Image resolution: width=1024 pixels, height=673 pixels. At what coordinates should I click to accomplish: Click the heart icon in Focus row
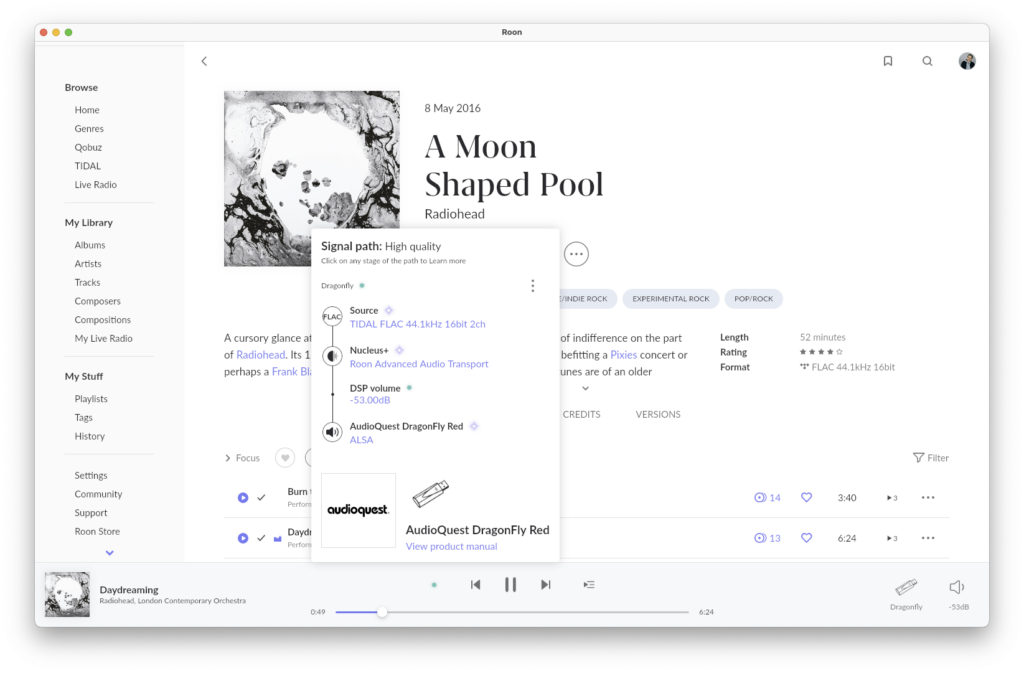coord(285,458)
